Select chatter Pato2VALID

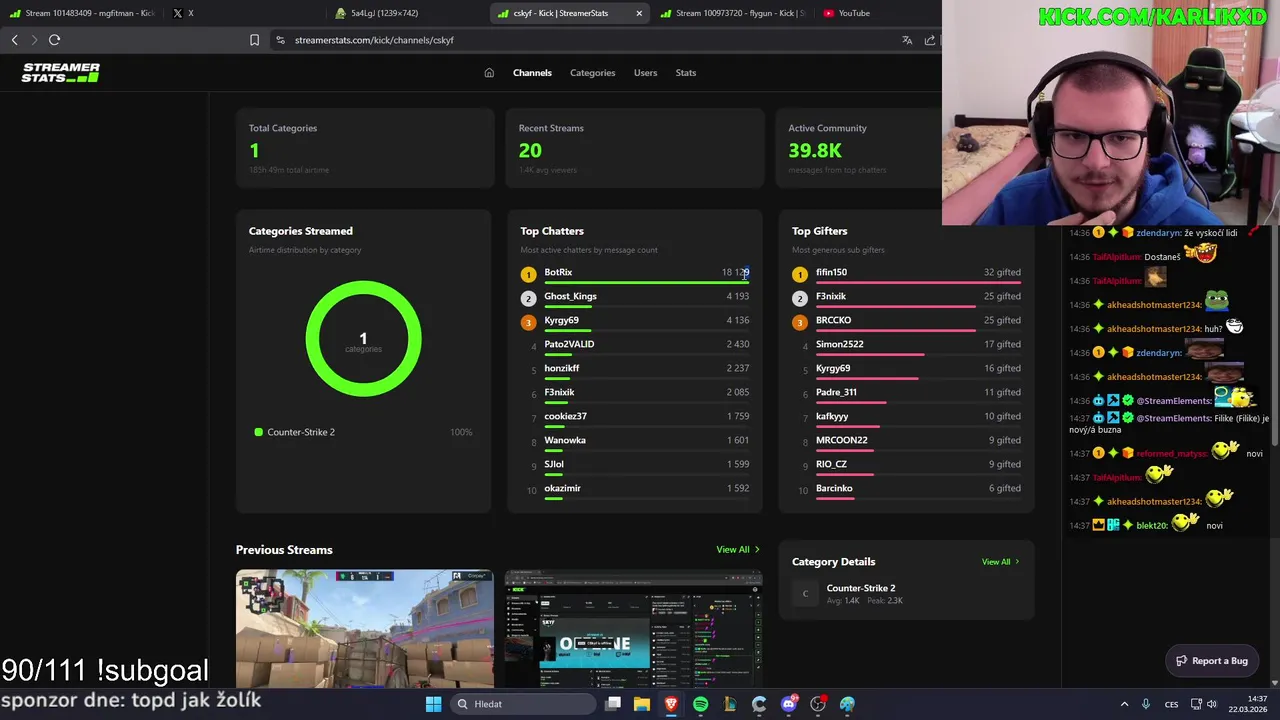coord(569,344)
